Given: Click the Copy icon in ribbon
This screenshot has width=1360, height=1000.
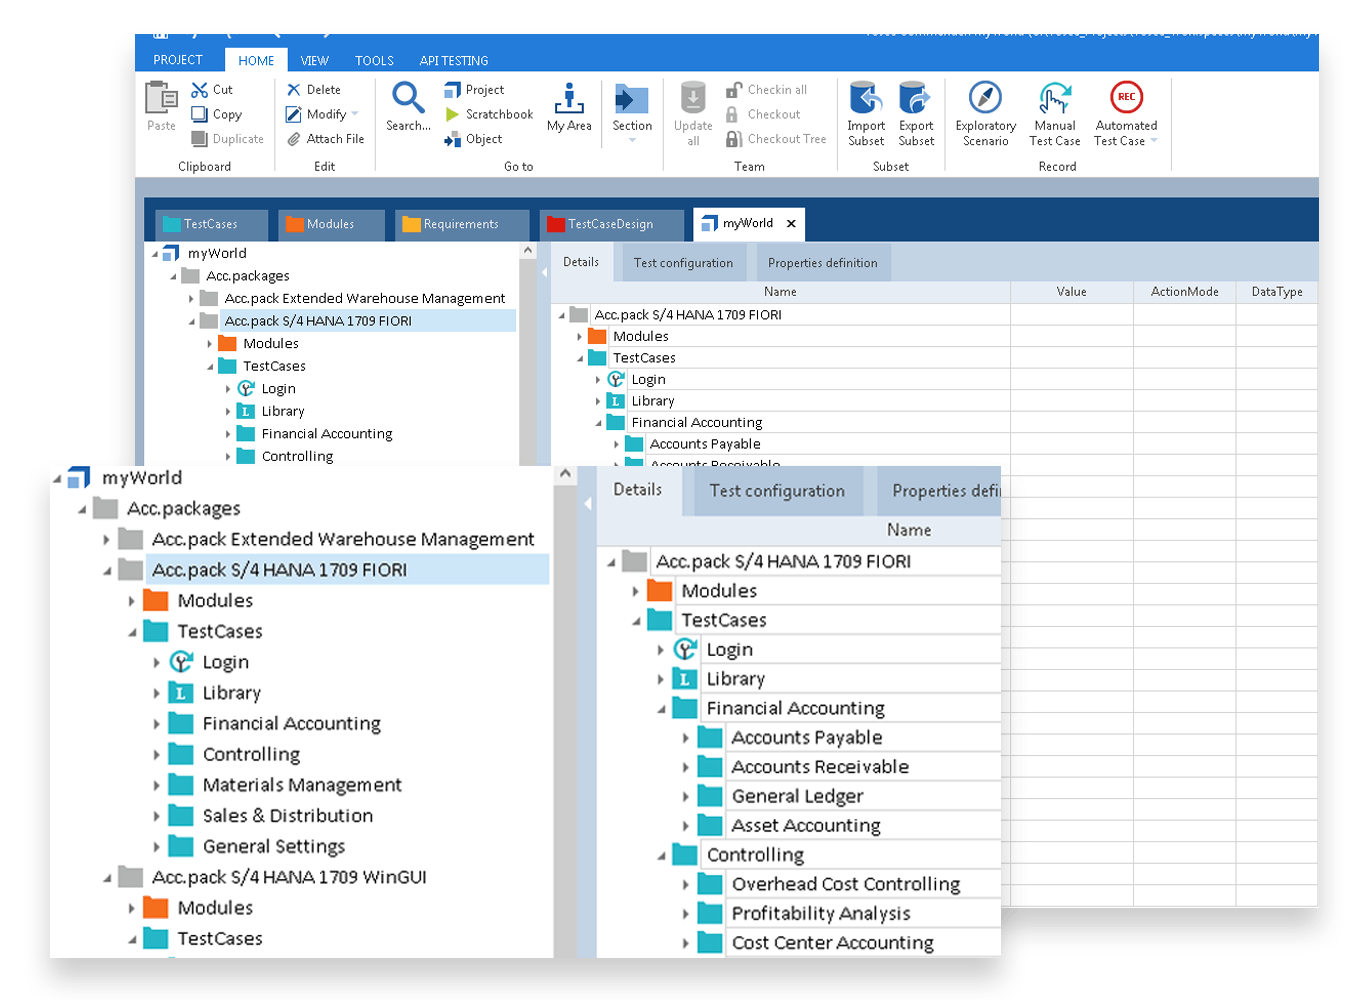Looking at the screenshot, I should (200, 115).
